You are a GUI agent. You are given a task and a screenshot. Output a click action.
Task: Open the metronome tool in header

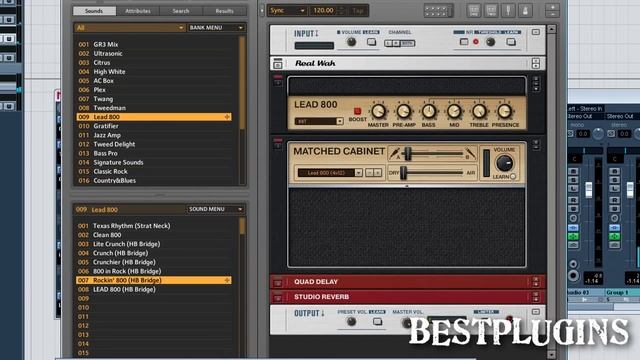(525, 10)
